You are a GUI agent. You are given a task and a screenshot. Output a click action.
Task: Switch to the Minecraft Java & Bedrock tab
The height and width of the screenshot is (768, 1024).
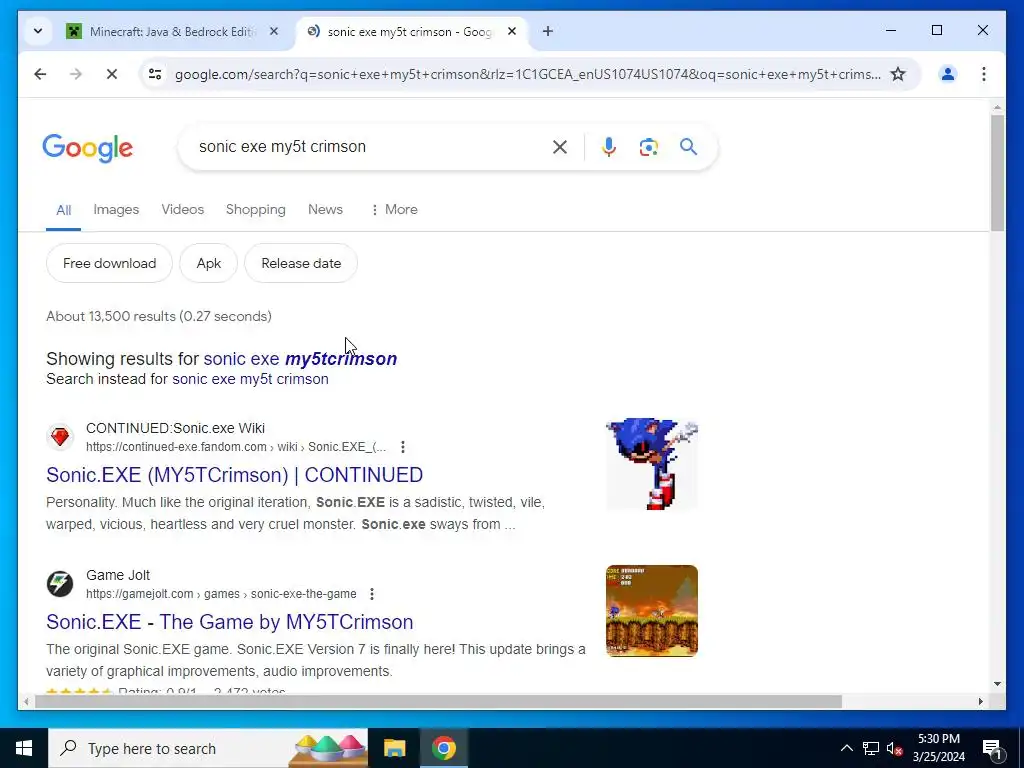172,31
